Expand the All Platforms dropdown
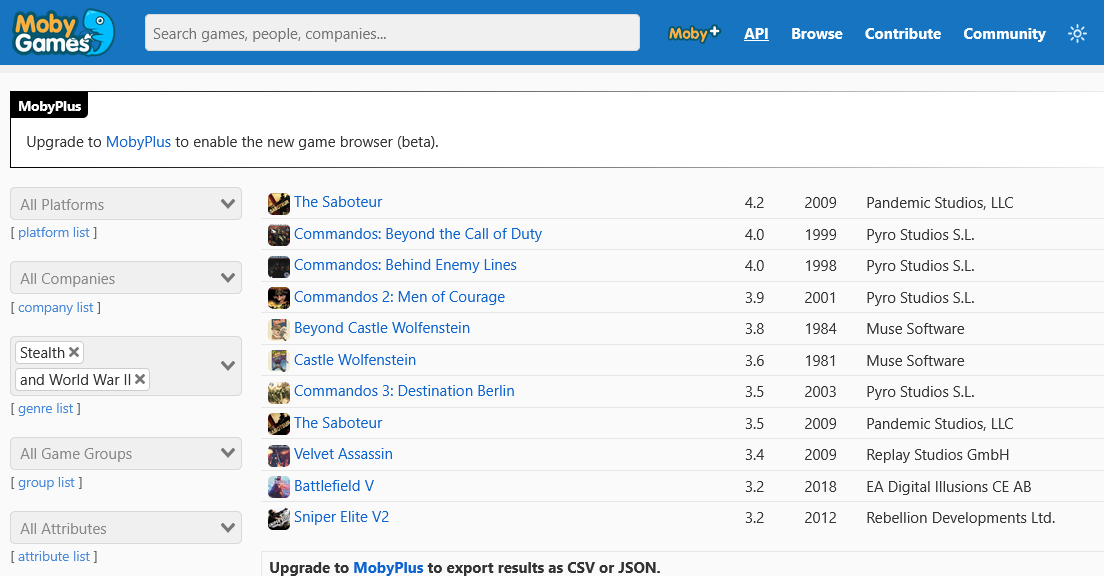The width and height of the screenshot is (1104, 576). (126, 204)
